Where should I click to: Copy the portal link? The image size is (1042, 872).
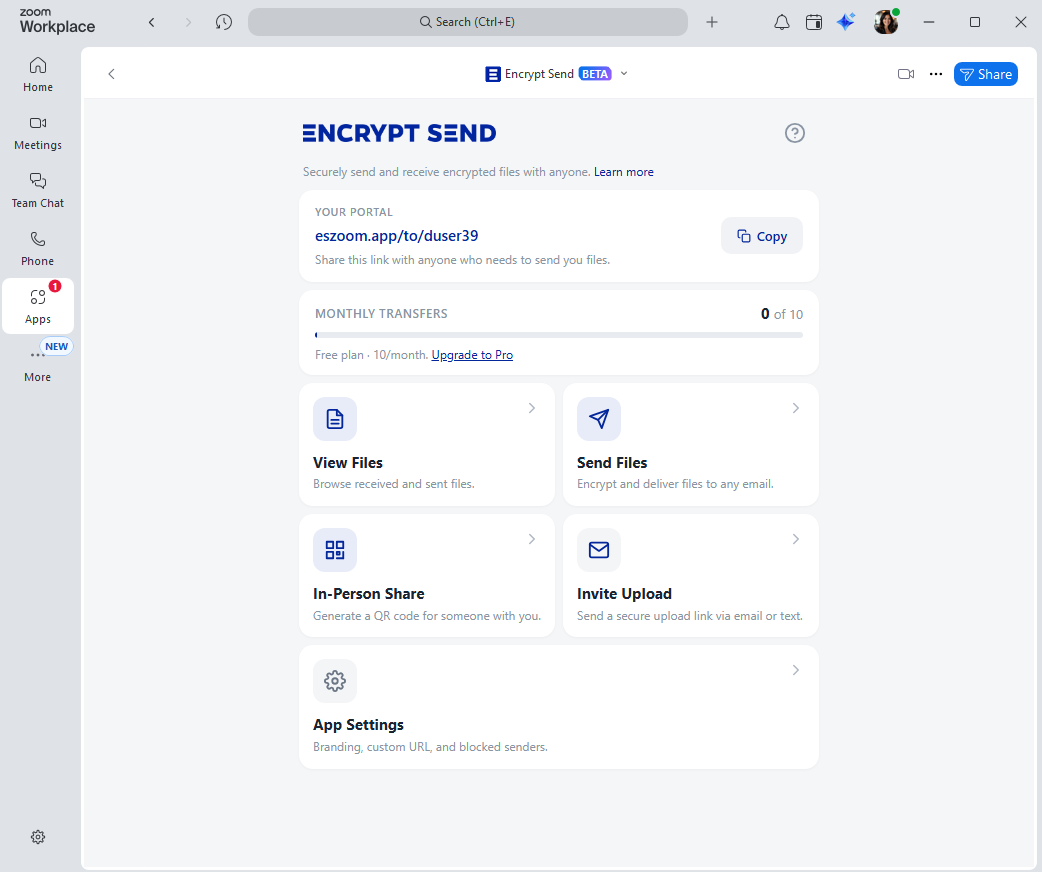[762, 236]
